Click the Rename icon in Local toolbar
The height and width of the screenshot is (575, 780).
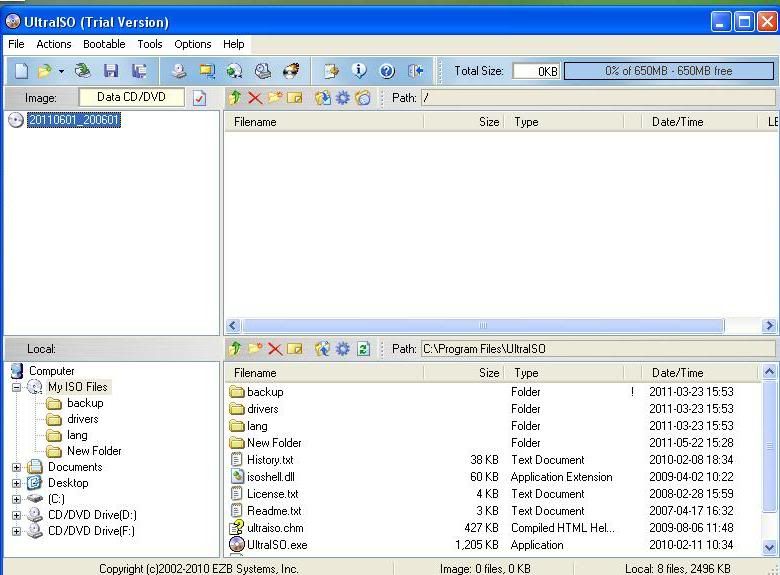tap(294, 349)
